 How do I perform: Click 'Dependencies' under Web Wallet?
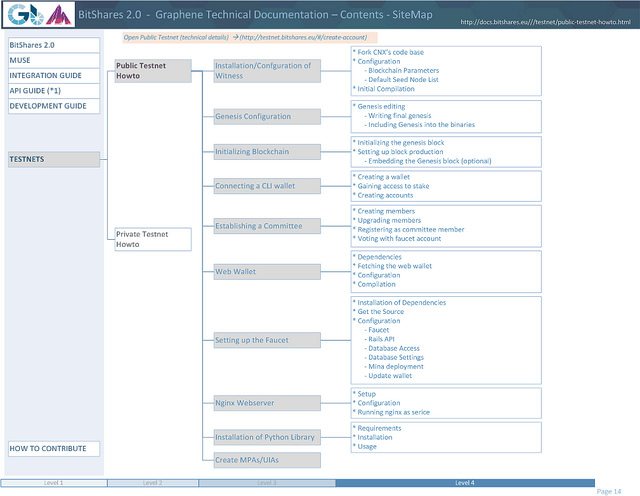(380, 257)
